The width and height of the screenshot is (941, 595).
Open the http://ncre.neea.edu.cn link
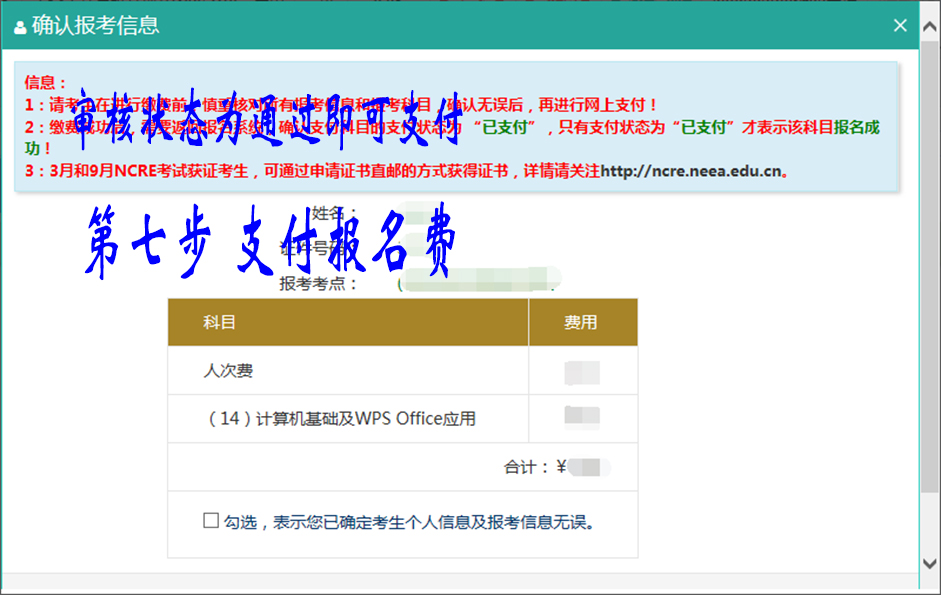click(690, 171)
